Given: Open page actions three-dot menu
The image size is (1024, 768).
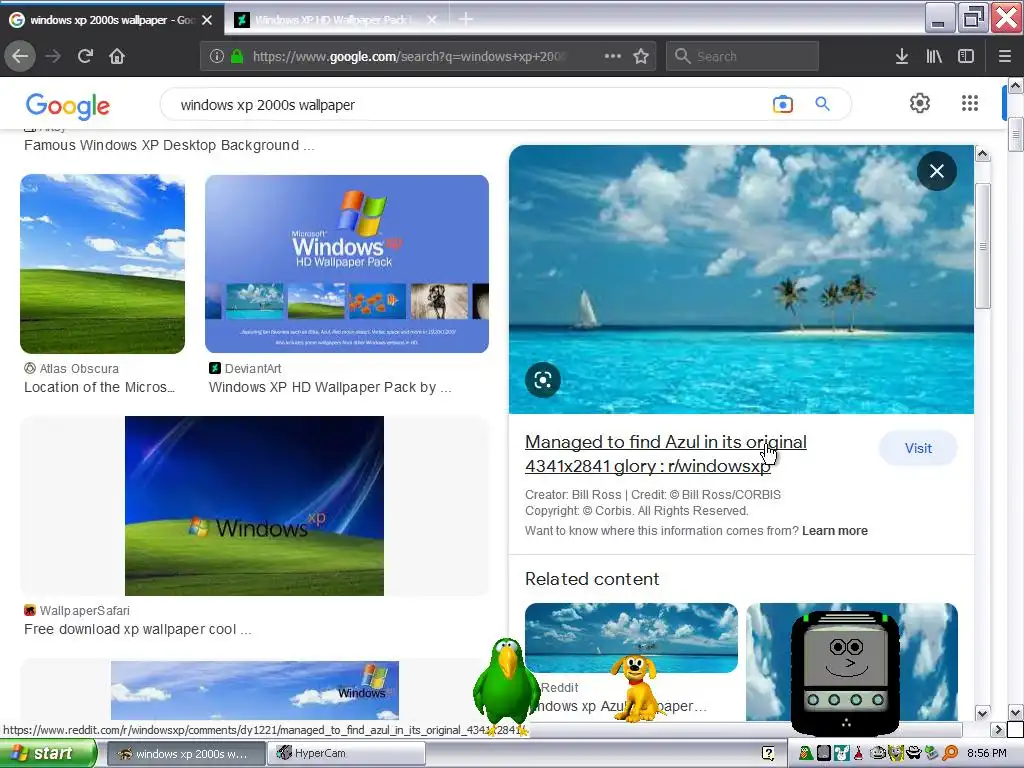Looking at the screenshot, I should point(613,56).
